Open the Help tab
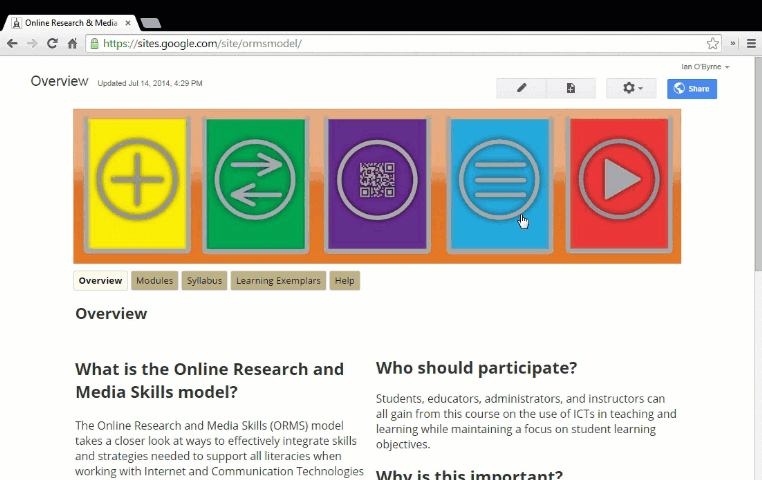762x480 pixels. [345, 281]
